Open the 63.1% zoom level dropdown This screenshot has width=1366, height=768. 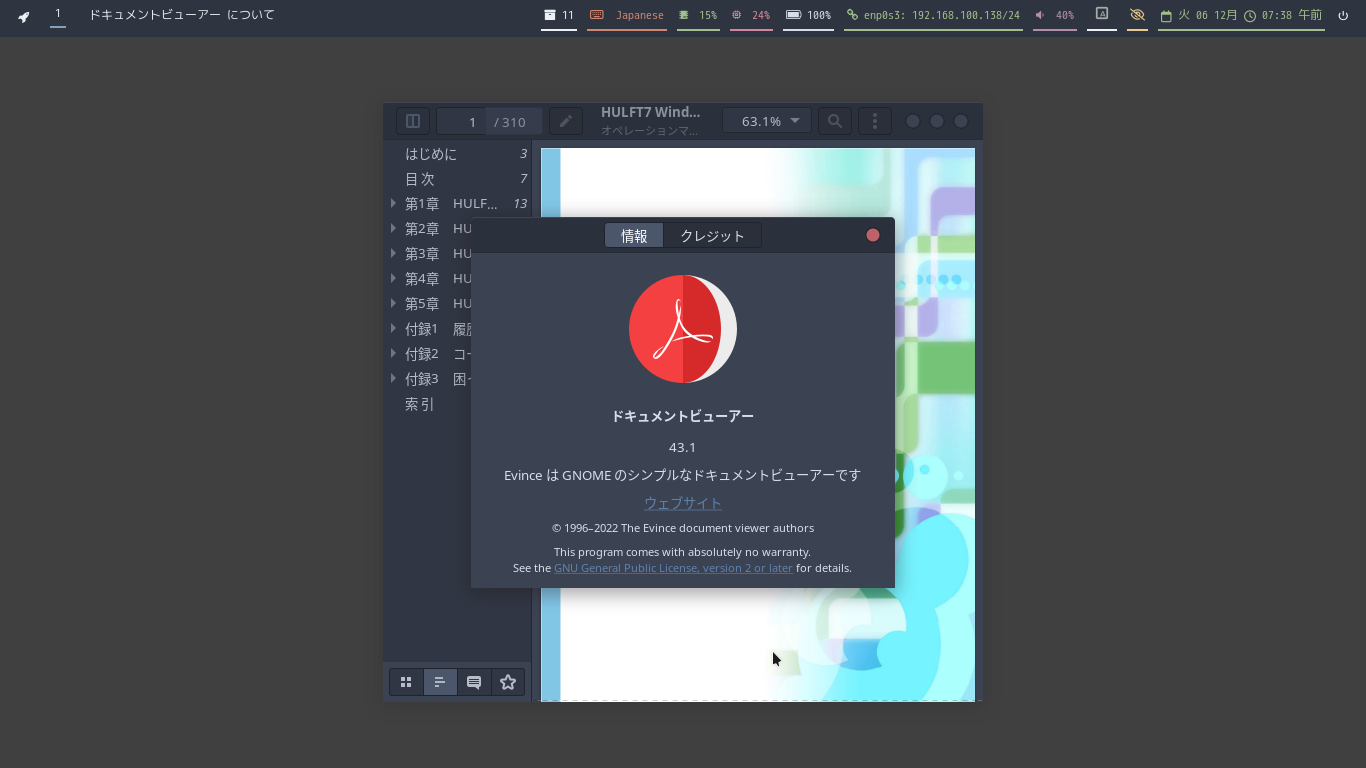pyautogui.click(x=766, y=121)
